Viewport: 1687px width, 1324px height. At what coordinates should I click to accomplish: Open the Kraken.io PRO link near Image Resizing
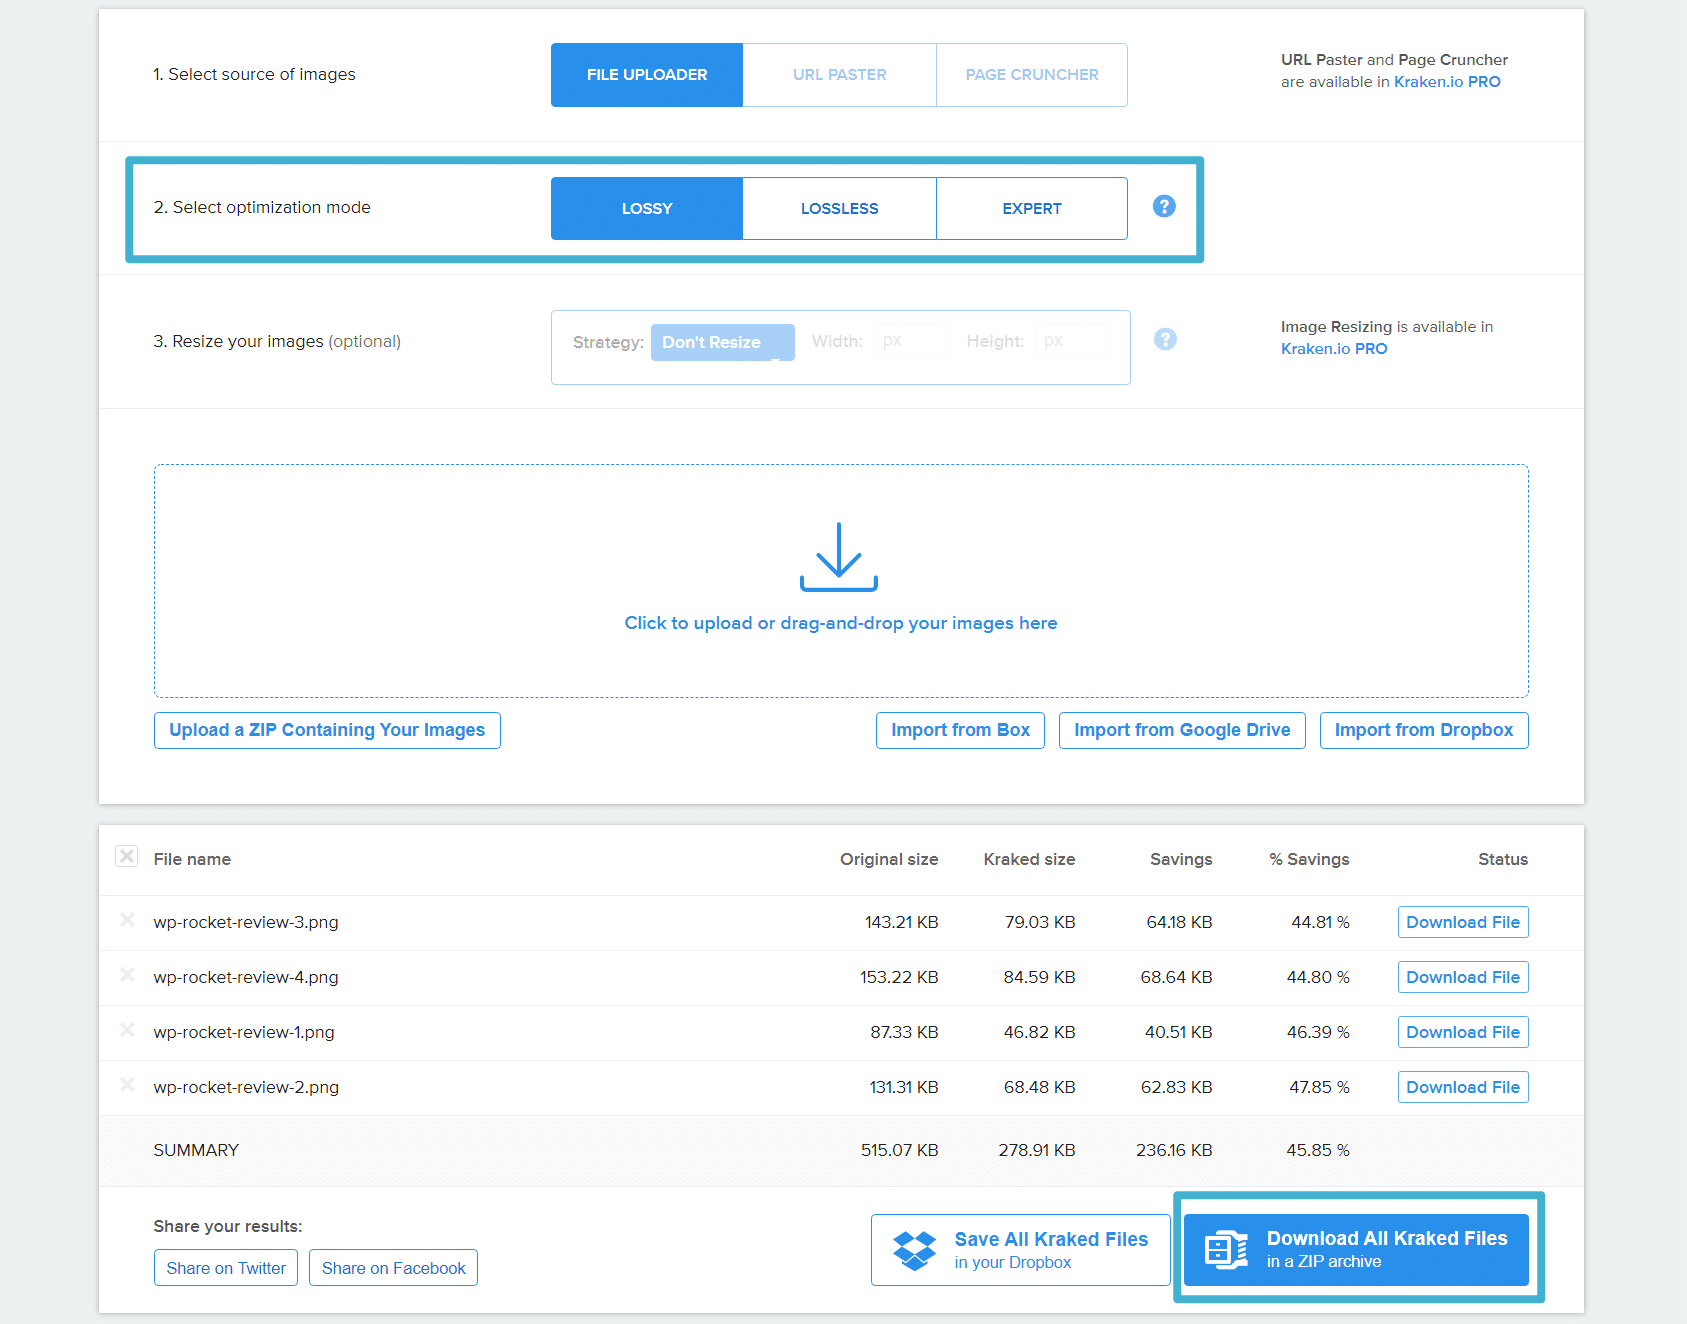(1333, 349)
